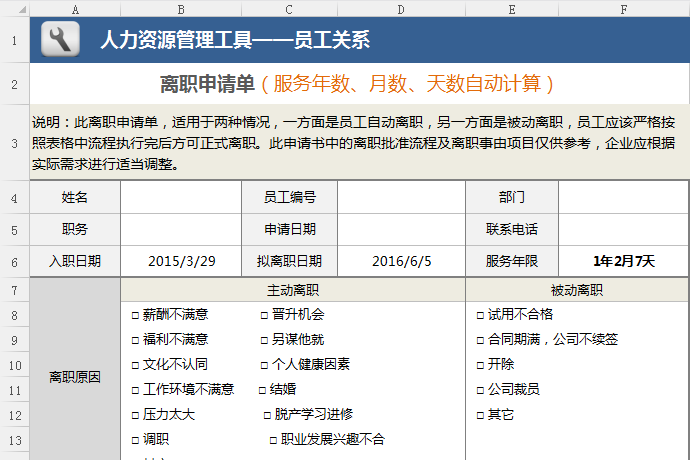Check the 试用不合格 box
The image size is (690, 460).
[480, 315]
